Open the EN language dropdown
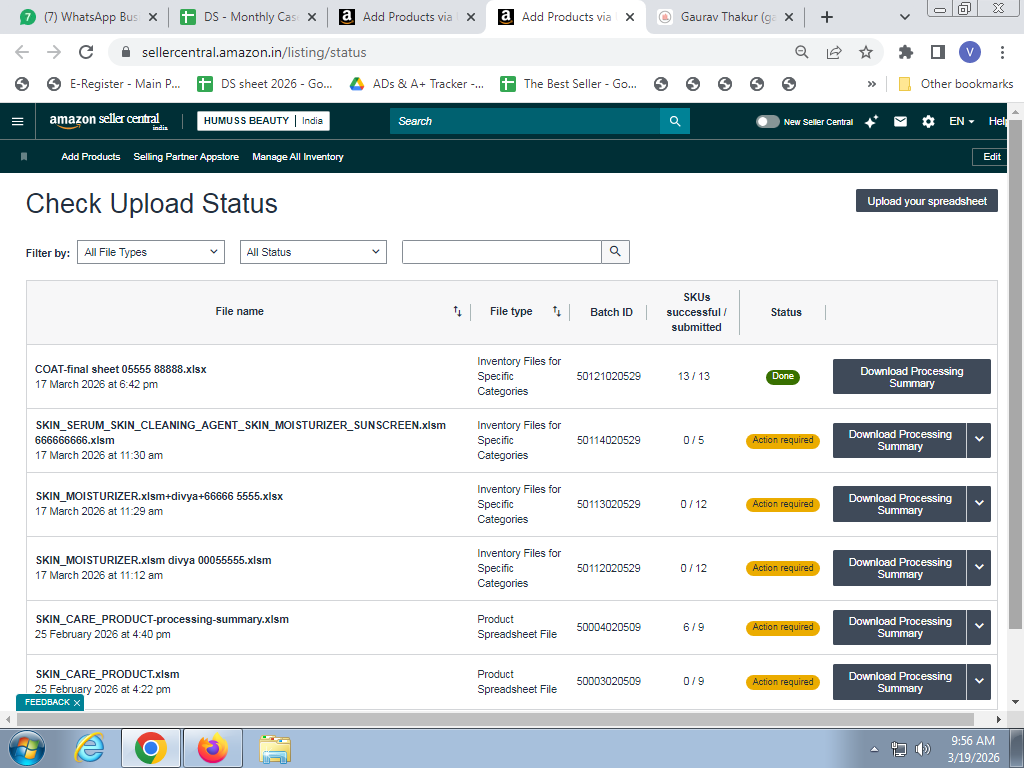 (961, 121)
